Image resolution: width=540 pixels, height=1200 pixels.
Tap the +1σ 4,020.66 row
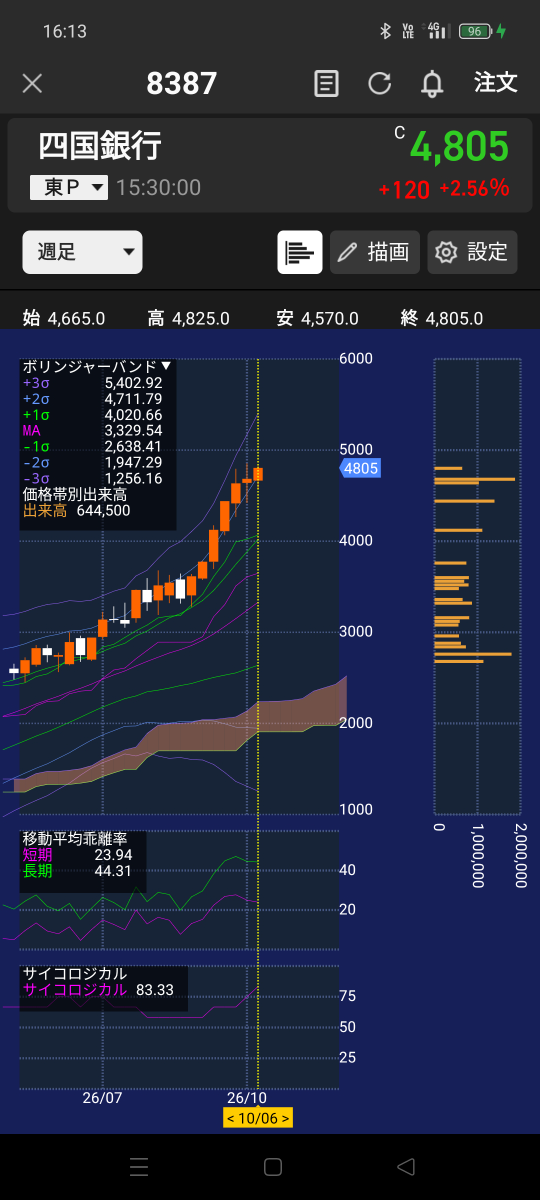[x=92, y=415]
